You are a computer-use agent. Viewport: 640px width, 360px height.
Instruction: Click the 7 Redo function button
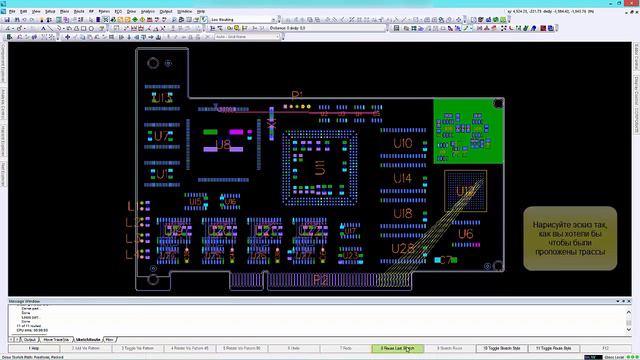pos(345,349)
